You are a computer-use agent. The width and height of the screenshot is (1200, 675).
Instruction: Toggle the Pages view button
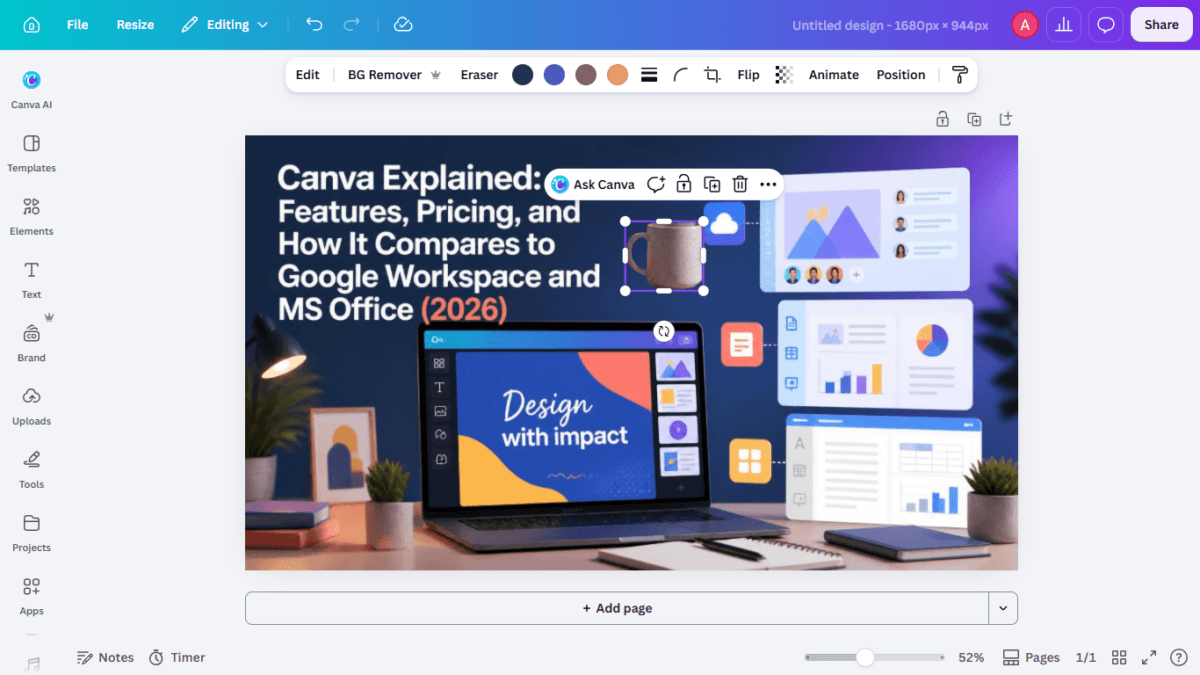1031,657
